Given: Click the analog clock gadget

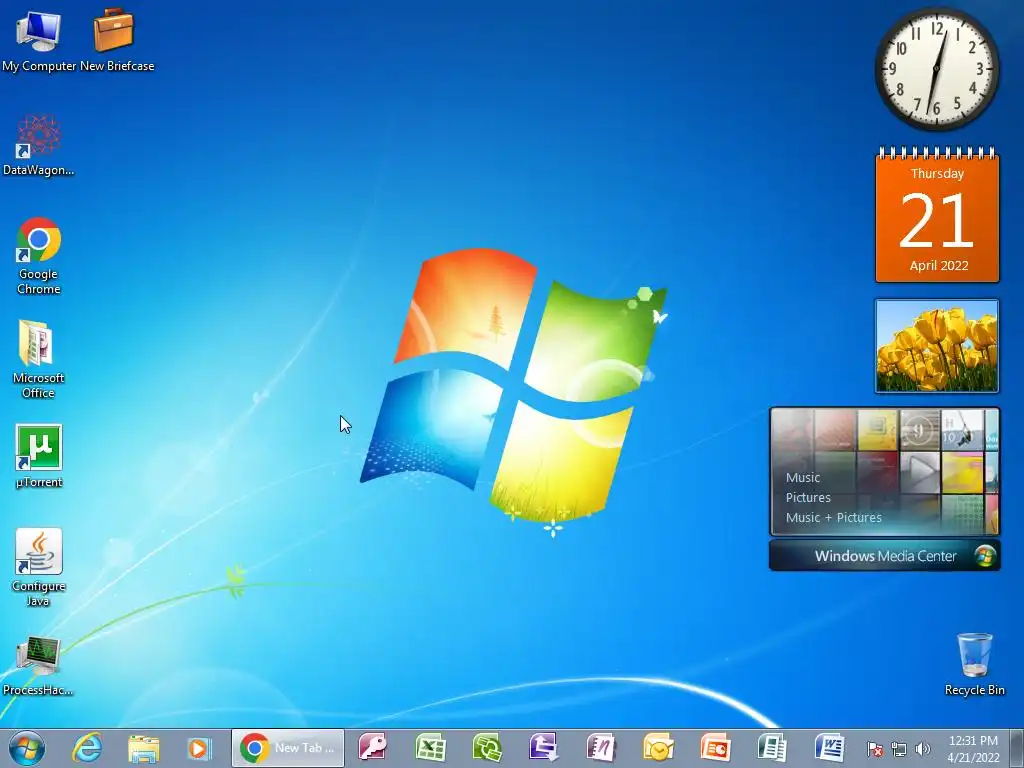Looking at the screenshot, I should coord(937,68).
